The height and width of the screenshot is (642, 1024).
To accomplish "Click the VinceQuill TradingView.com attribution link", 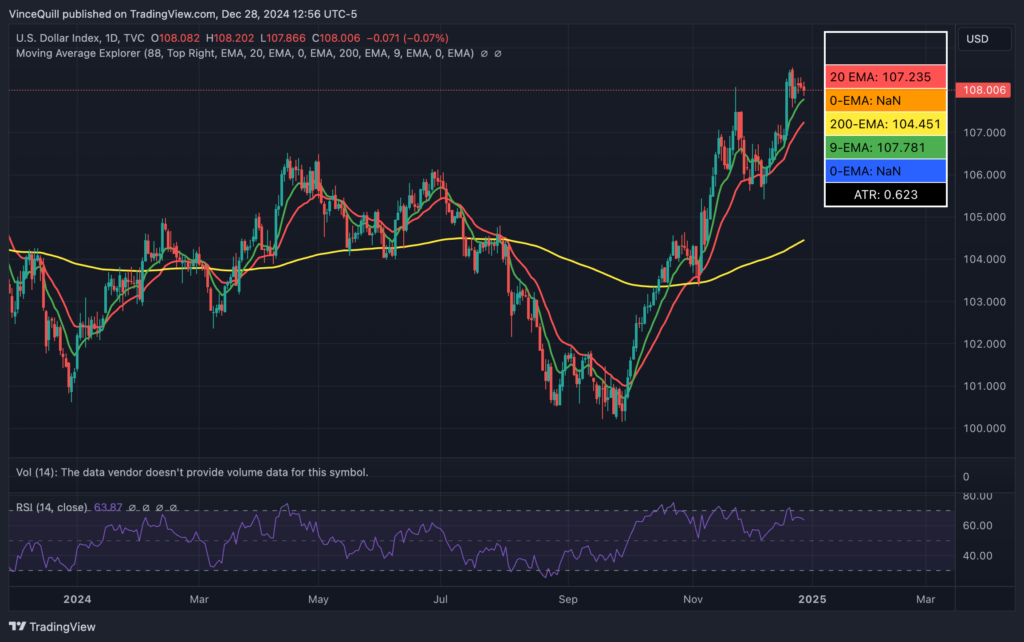I will coord(117,14).
